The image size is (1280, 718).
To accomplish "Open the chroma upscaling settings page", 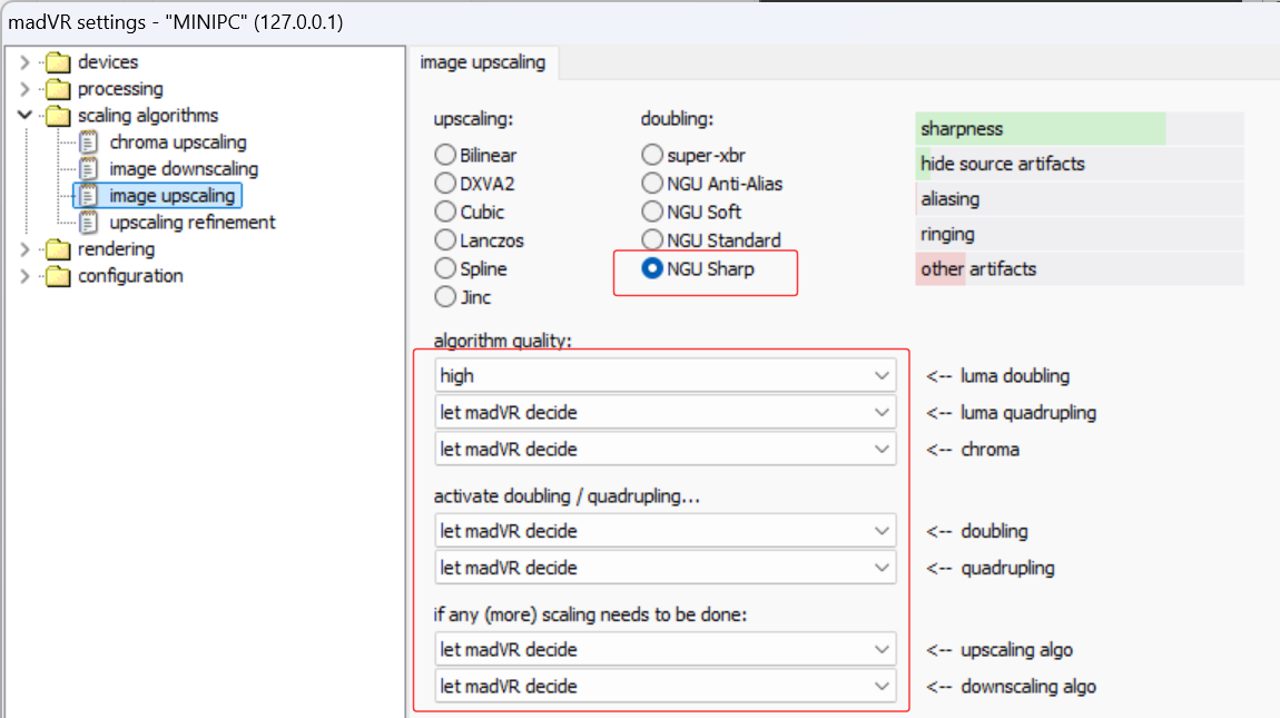I will click(x=178, y=143).
